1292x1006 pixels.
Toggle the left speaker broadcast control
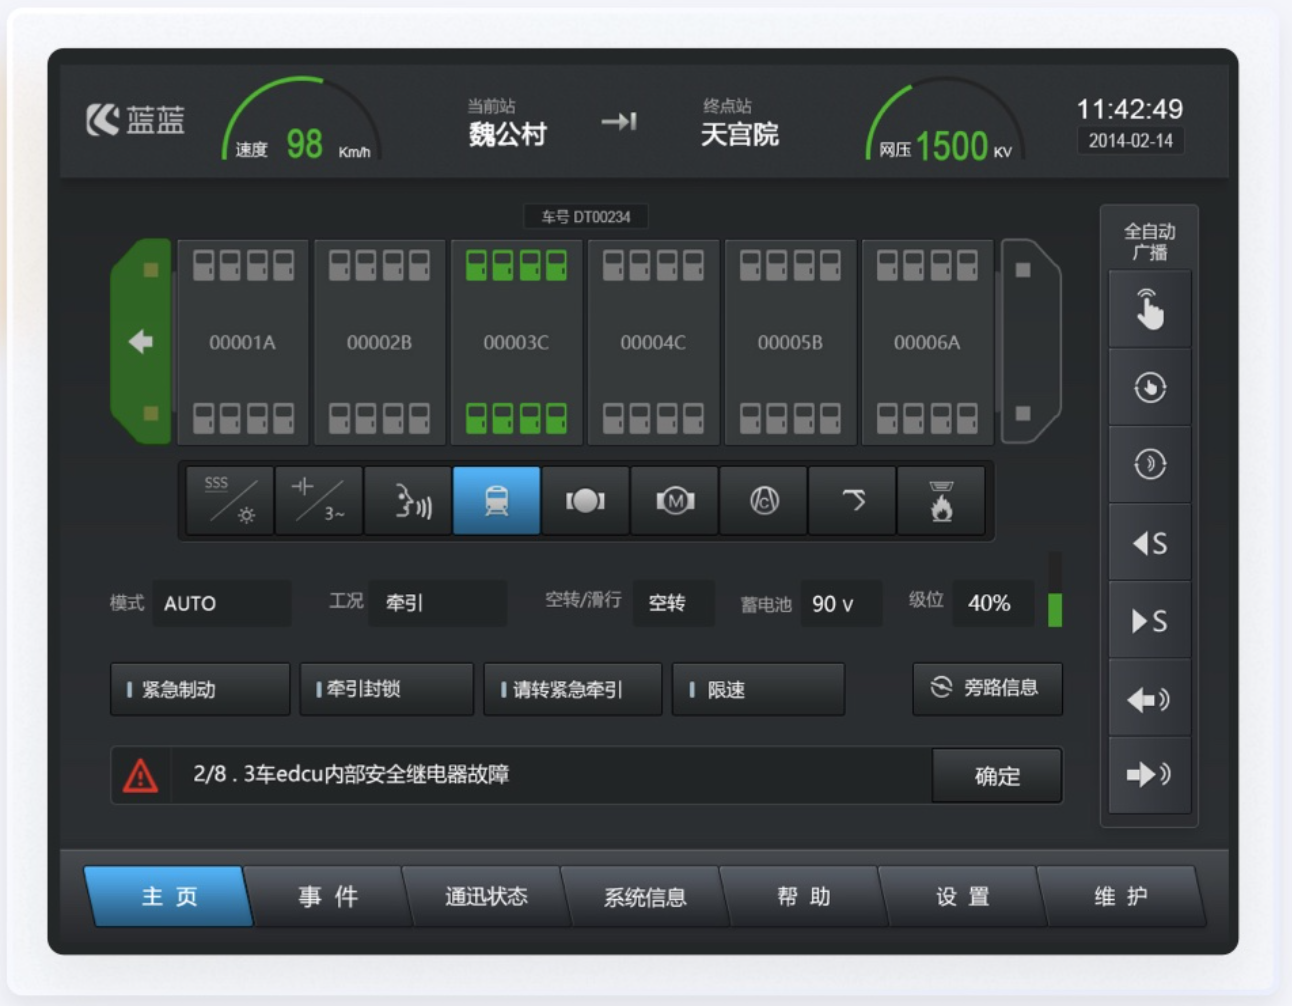pos(1149,698)
